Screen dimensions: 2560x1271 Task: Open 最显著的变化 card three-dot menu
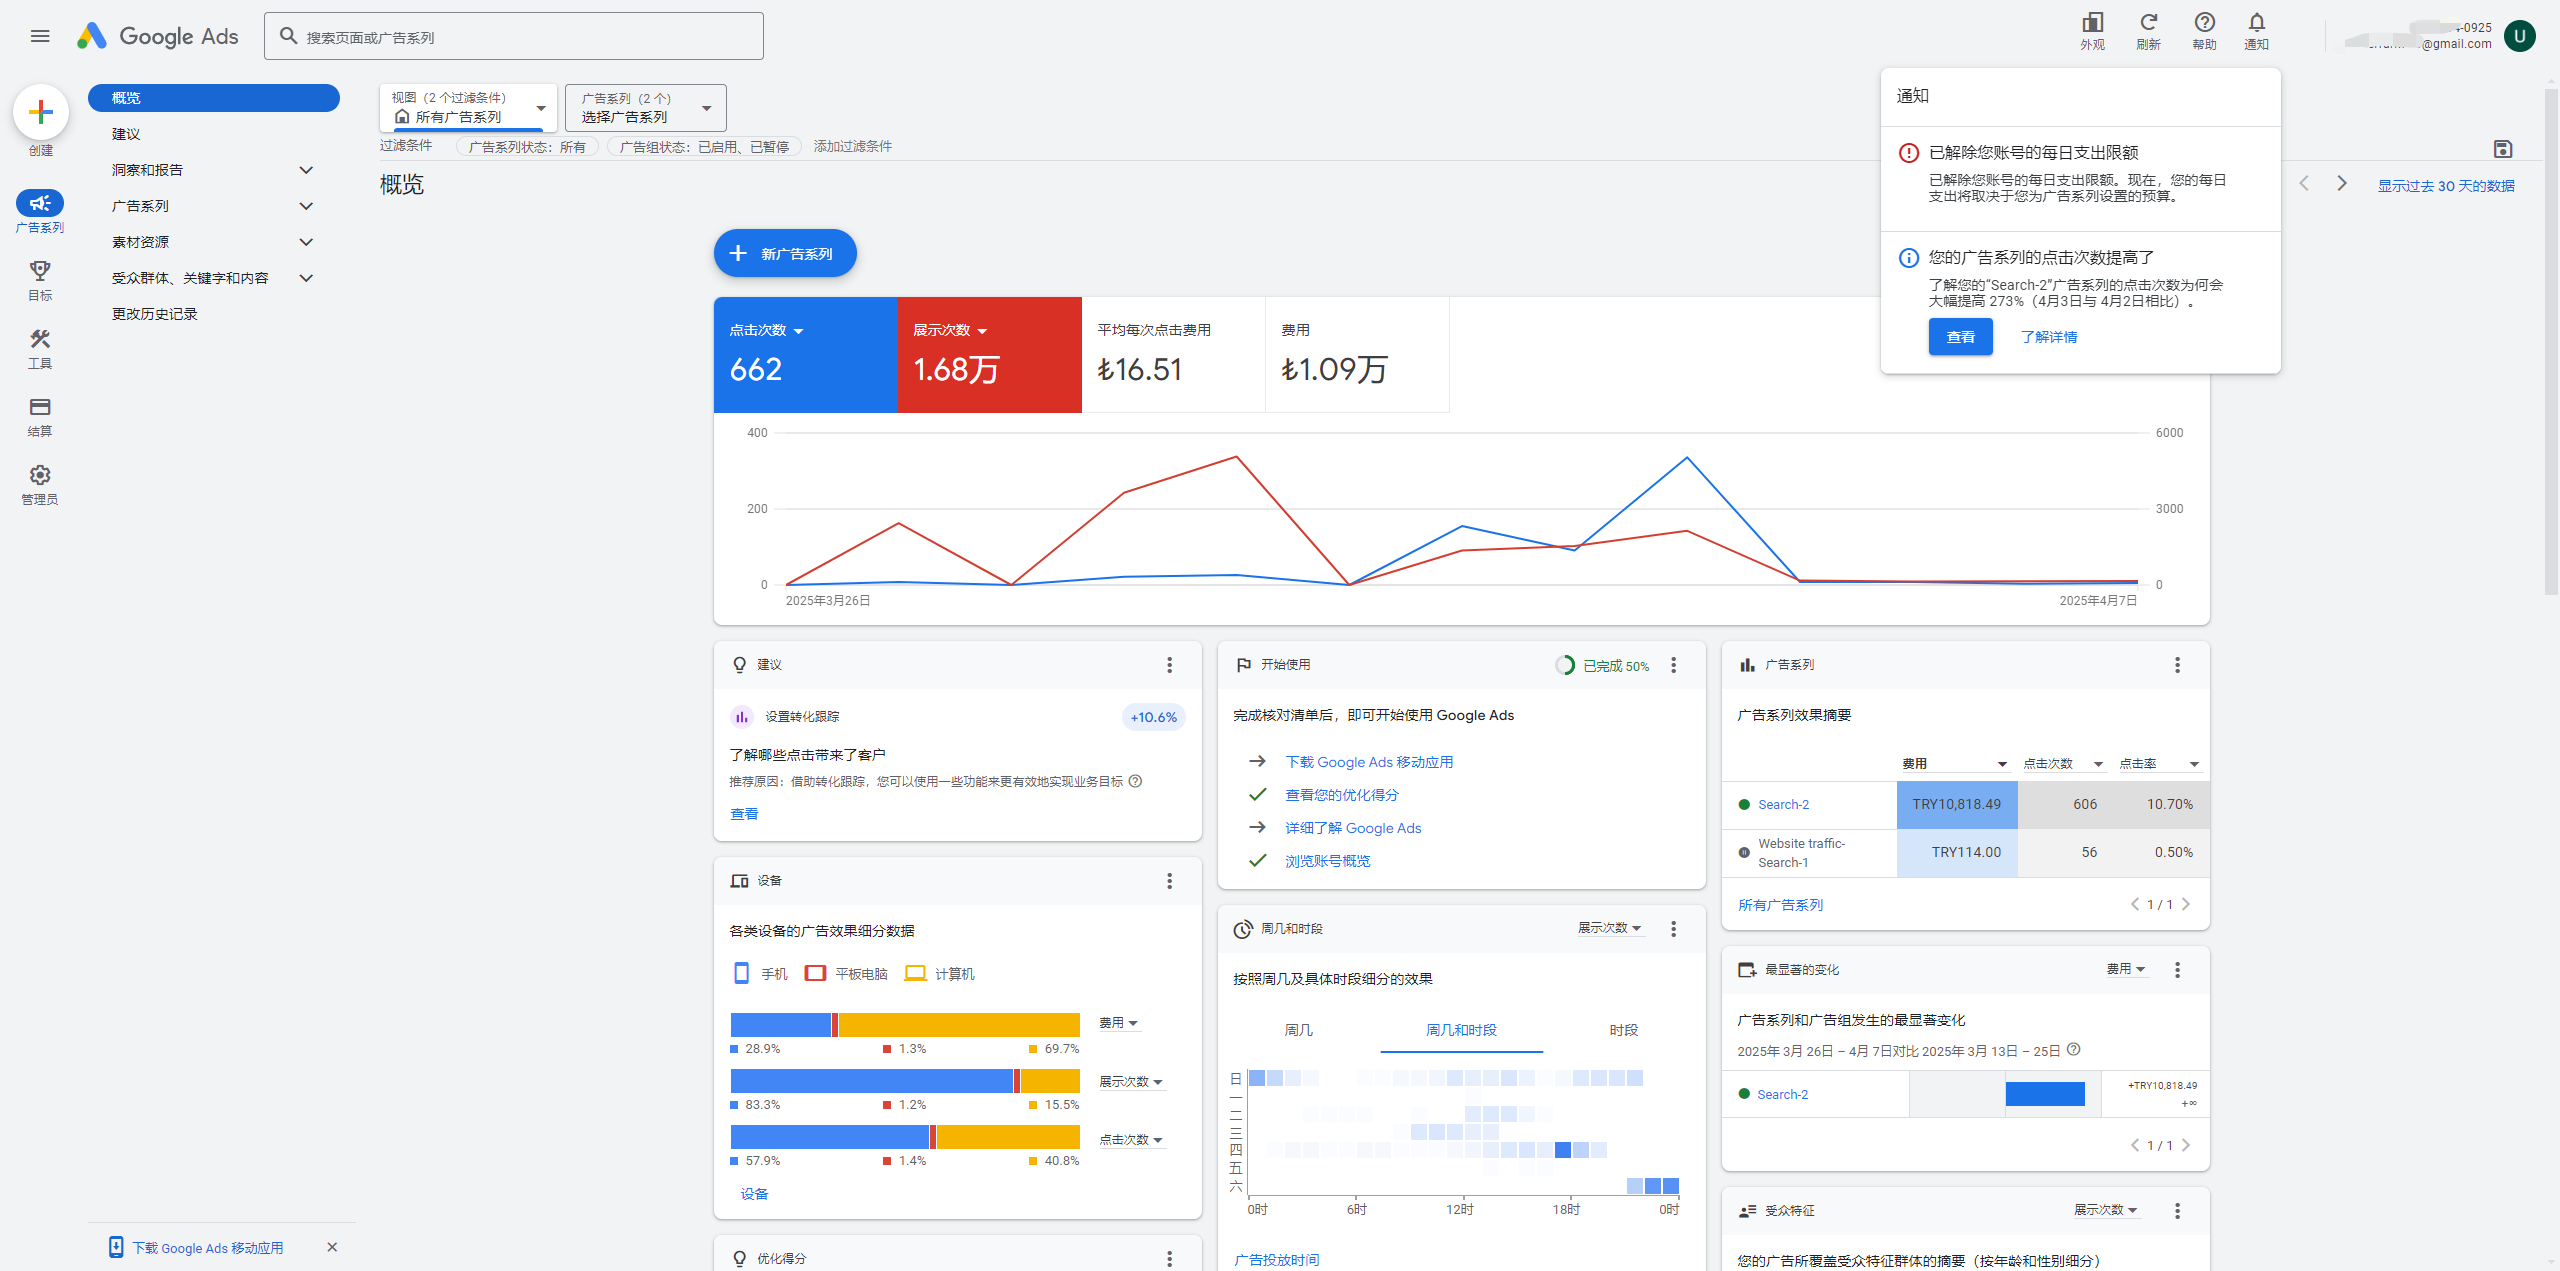pyautogui.click(x=2178, y=970)
